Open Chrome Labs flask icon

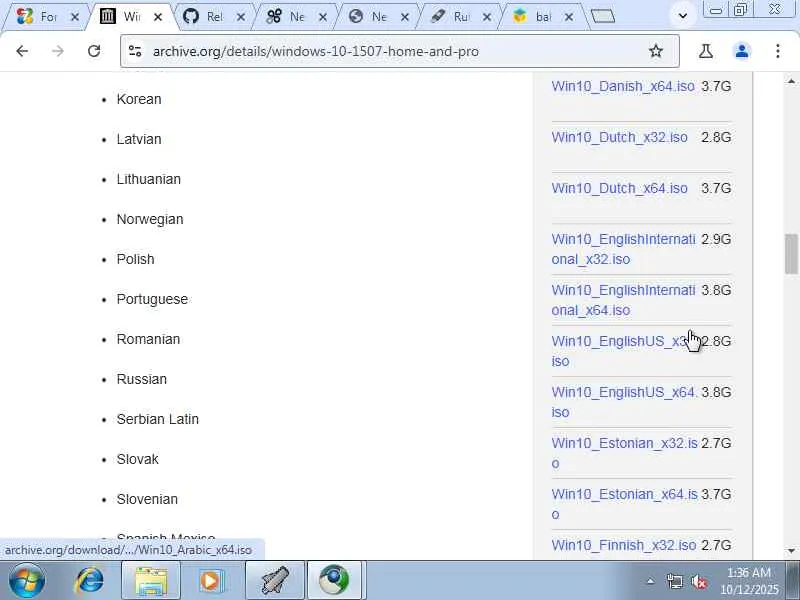[x=706, y=51]
